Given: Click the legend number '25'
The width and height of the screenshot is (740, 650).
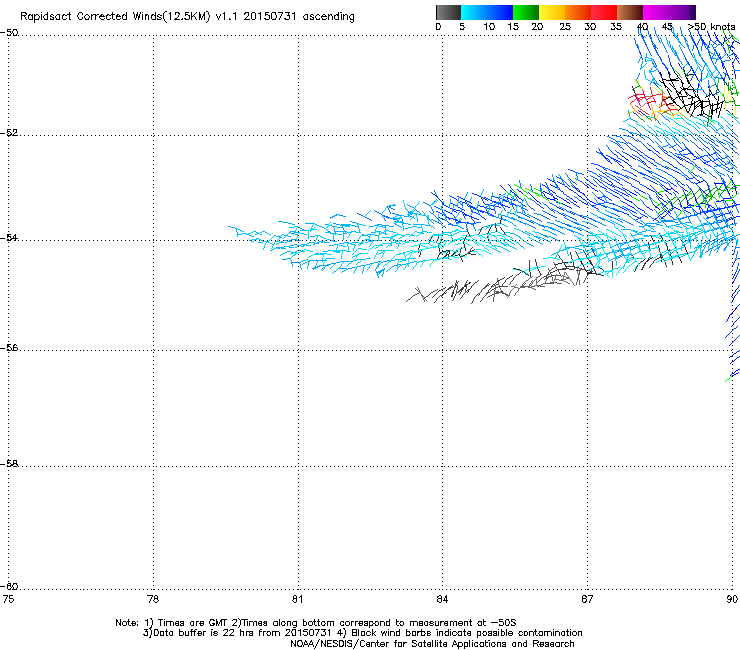Looking at the screenshot, I should pos(565,27).
